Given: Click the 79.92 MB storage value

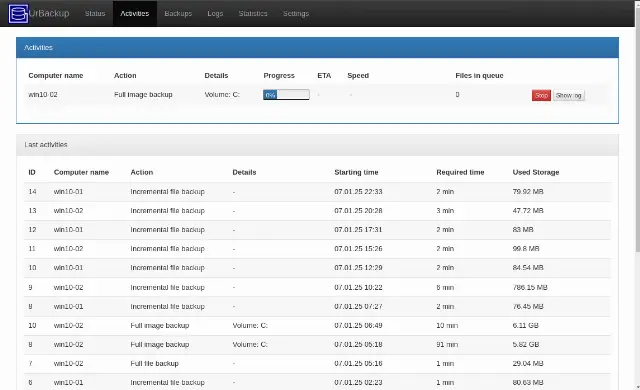Looking at the screenshot, I should tap(528, 192).
